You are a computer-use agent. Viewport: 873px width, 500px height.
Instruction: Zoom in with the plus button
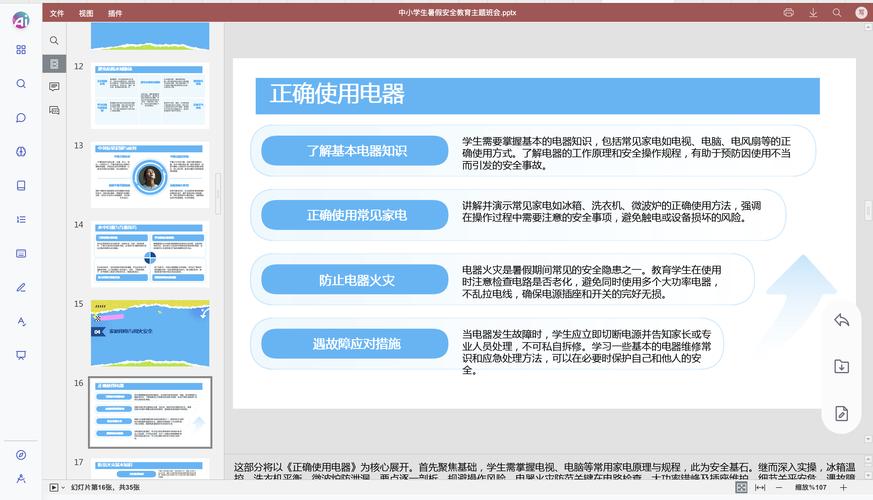pos(843,487)
